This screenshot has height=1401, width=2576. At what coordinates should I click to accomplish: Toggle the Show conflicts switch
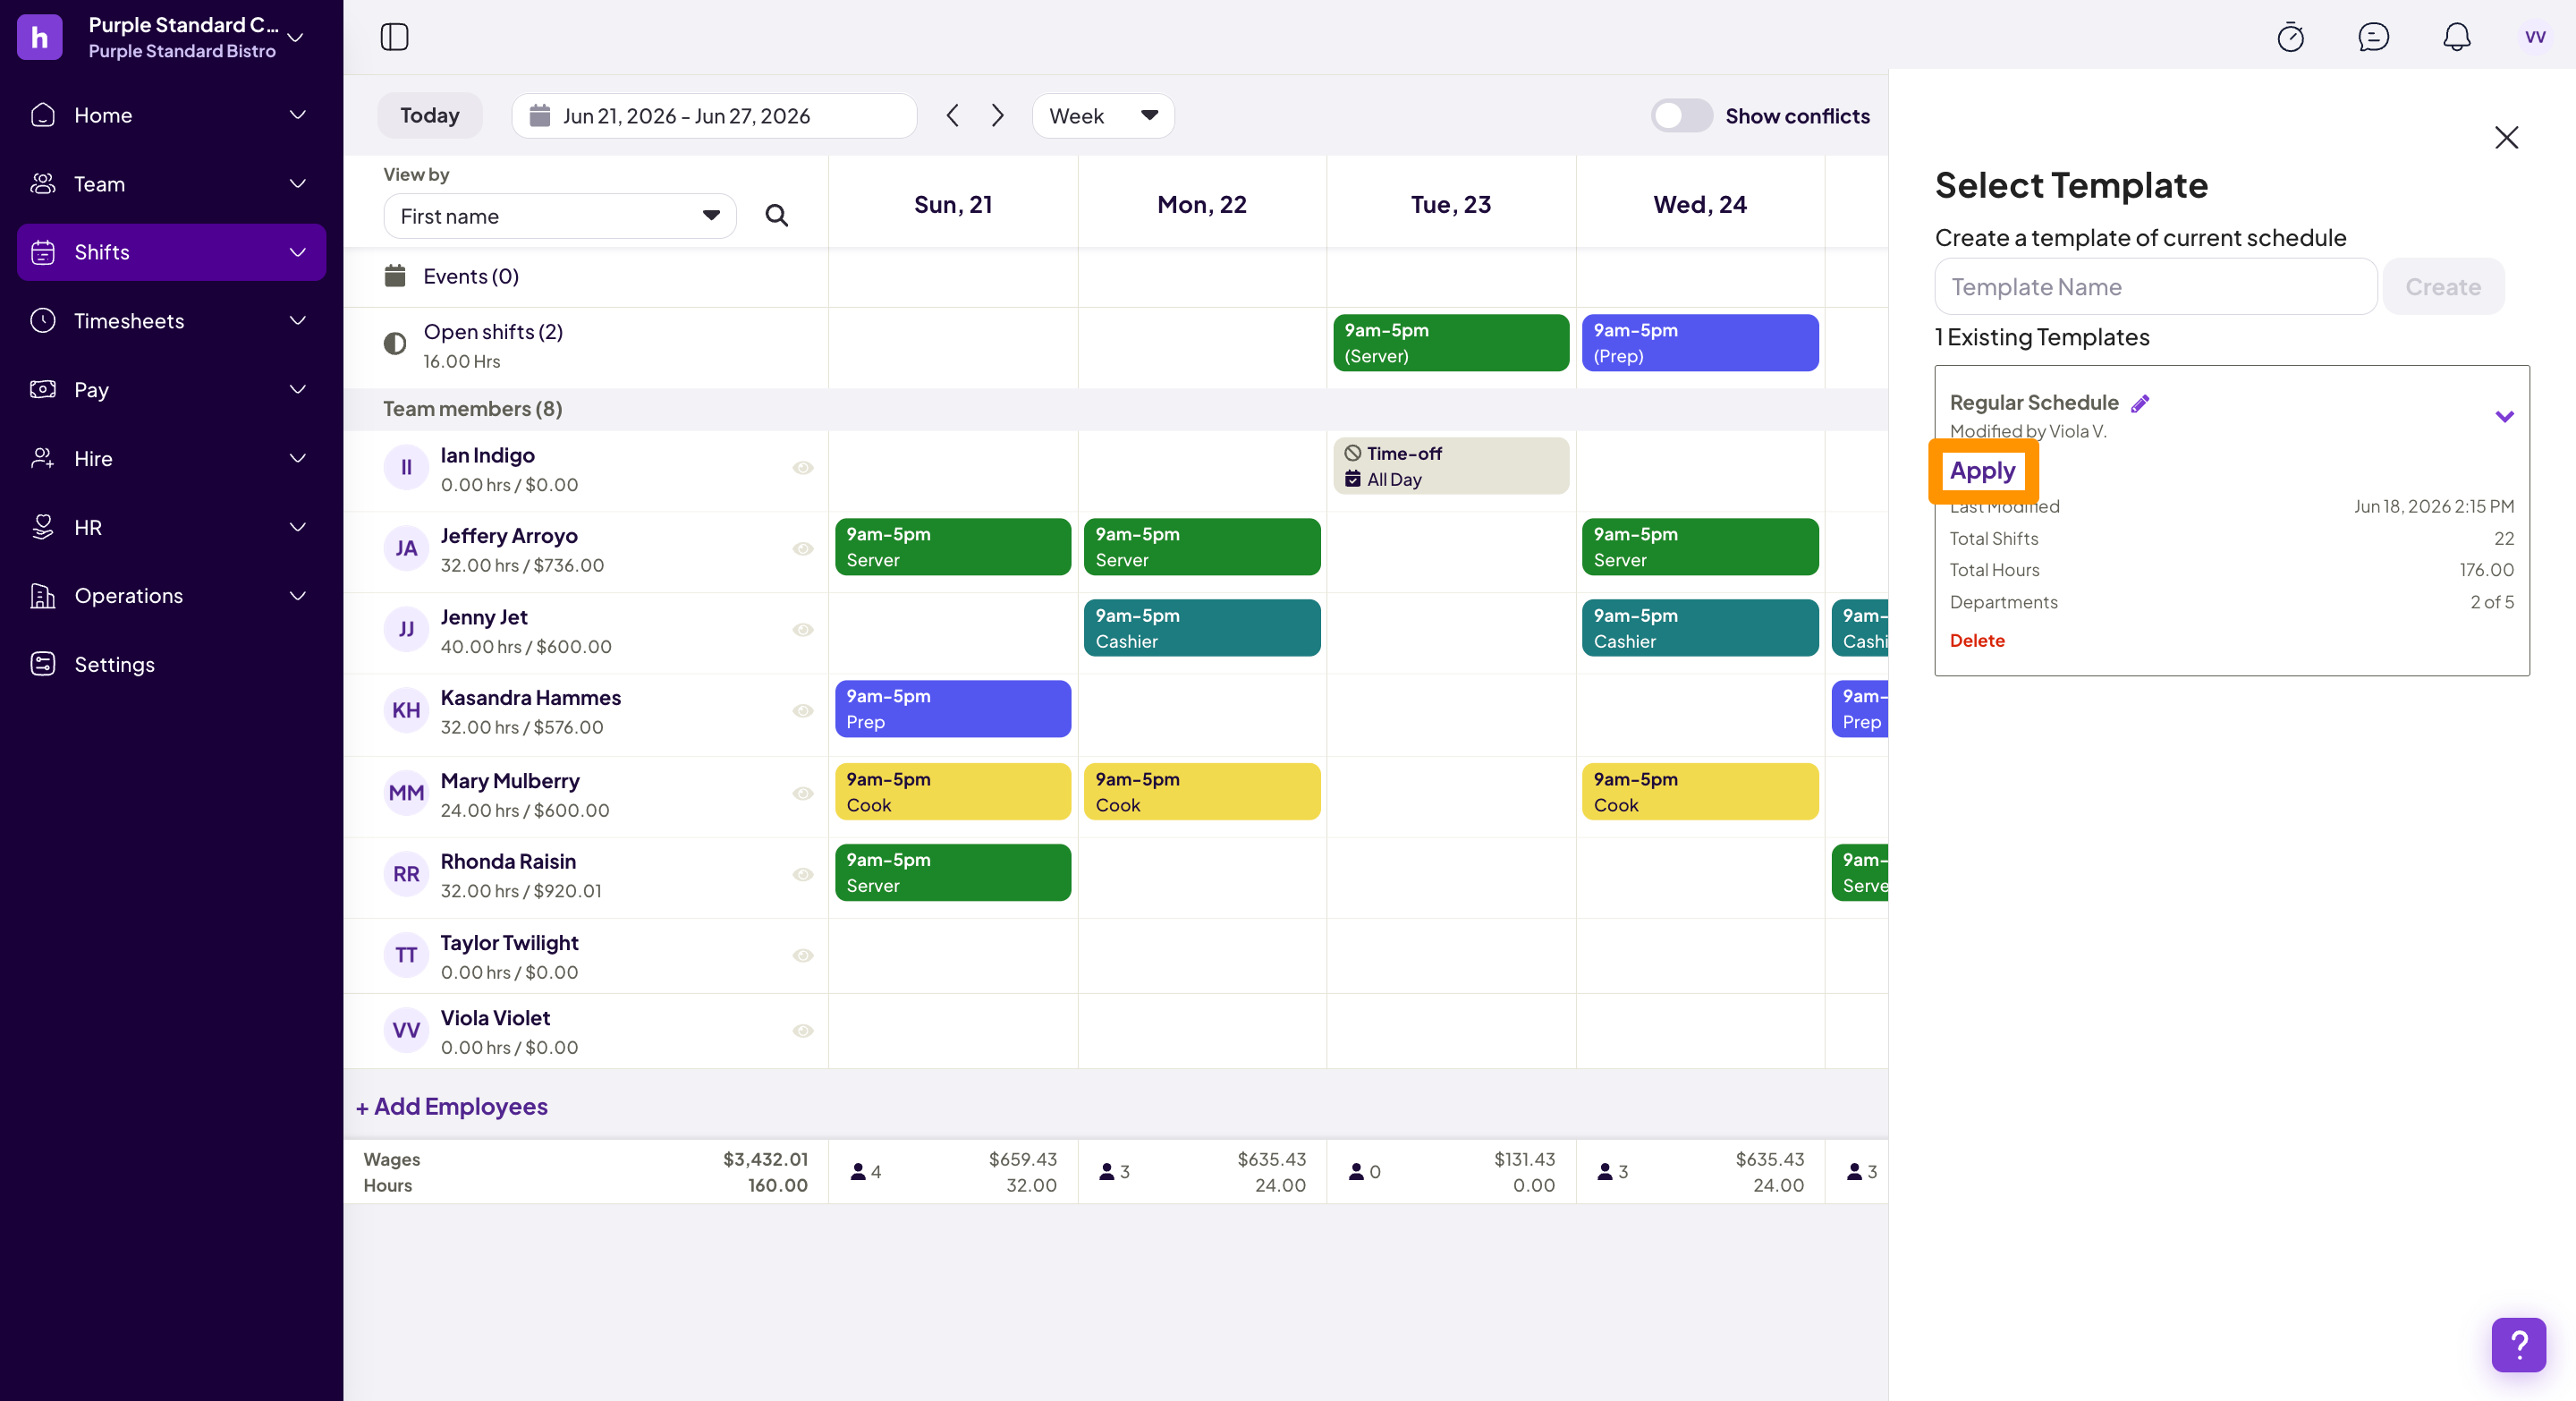1681,116
